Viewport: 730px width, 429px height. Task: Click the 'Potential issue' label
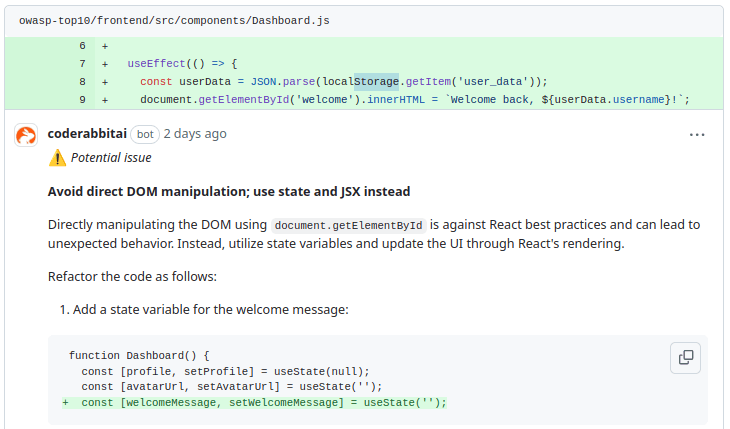pos(111,158)
